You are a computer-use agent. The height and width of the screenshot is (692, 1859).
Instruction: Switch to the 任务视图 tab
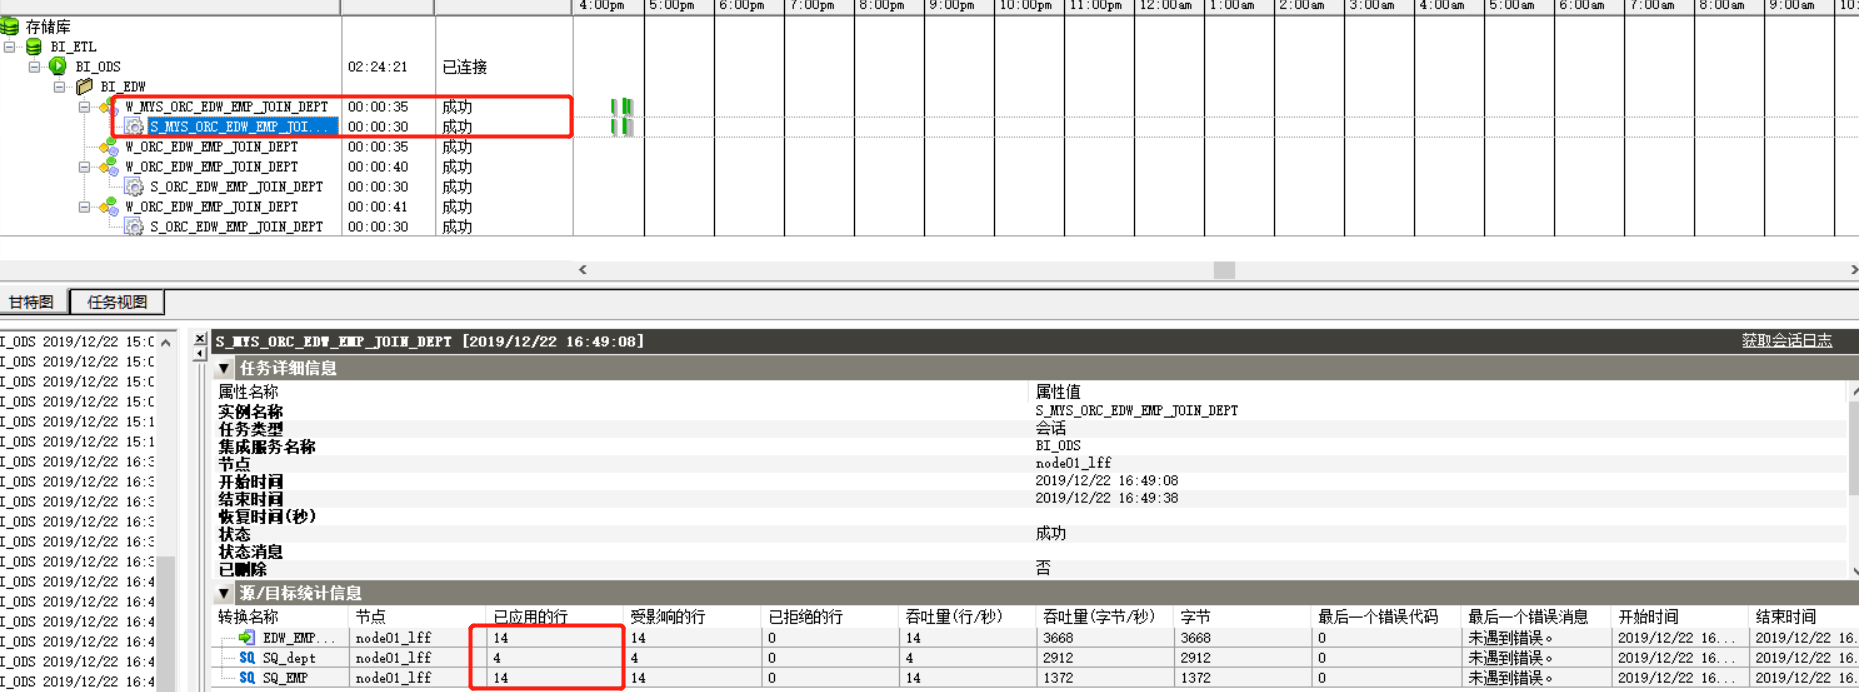click(117, 302)
